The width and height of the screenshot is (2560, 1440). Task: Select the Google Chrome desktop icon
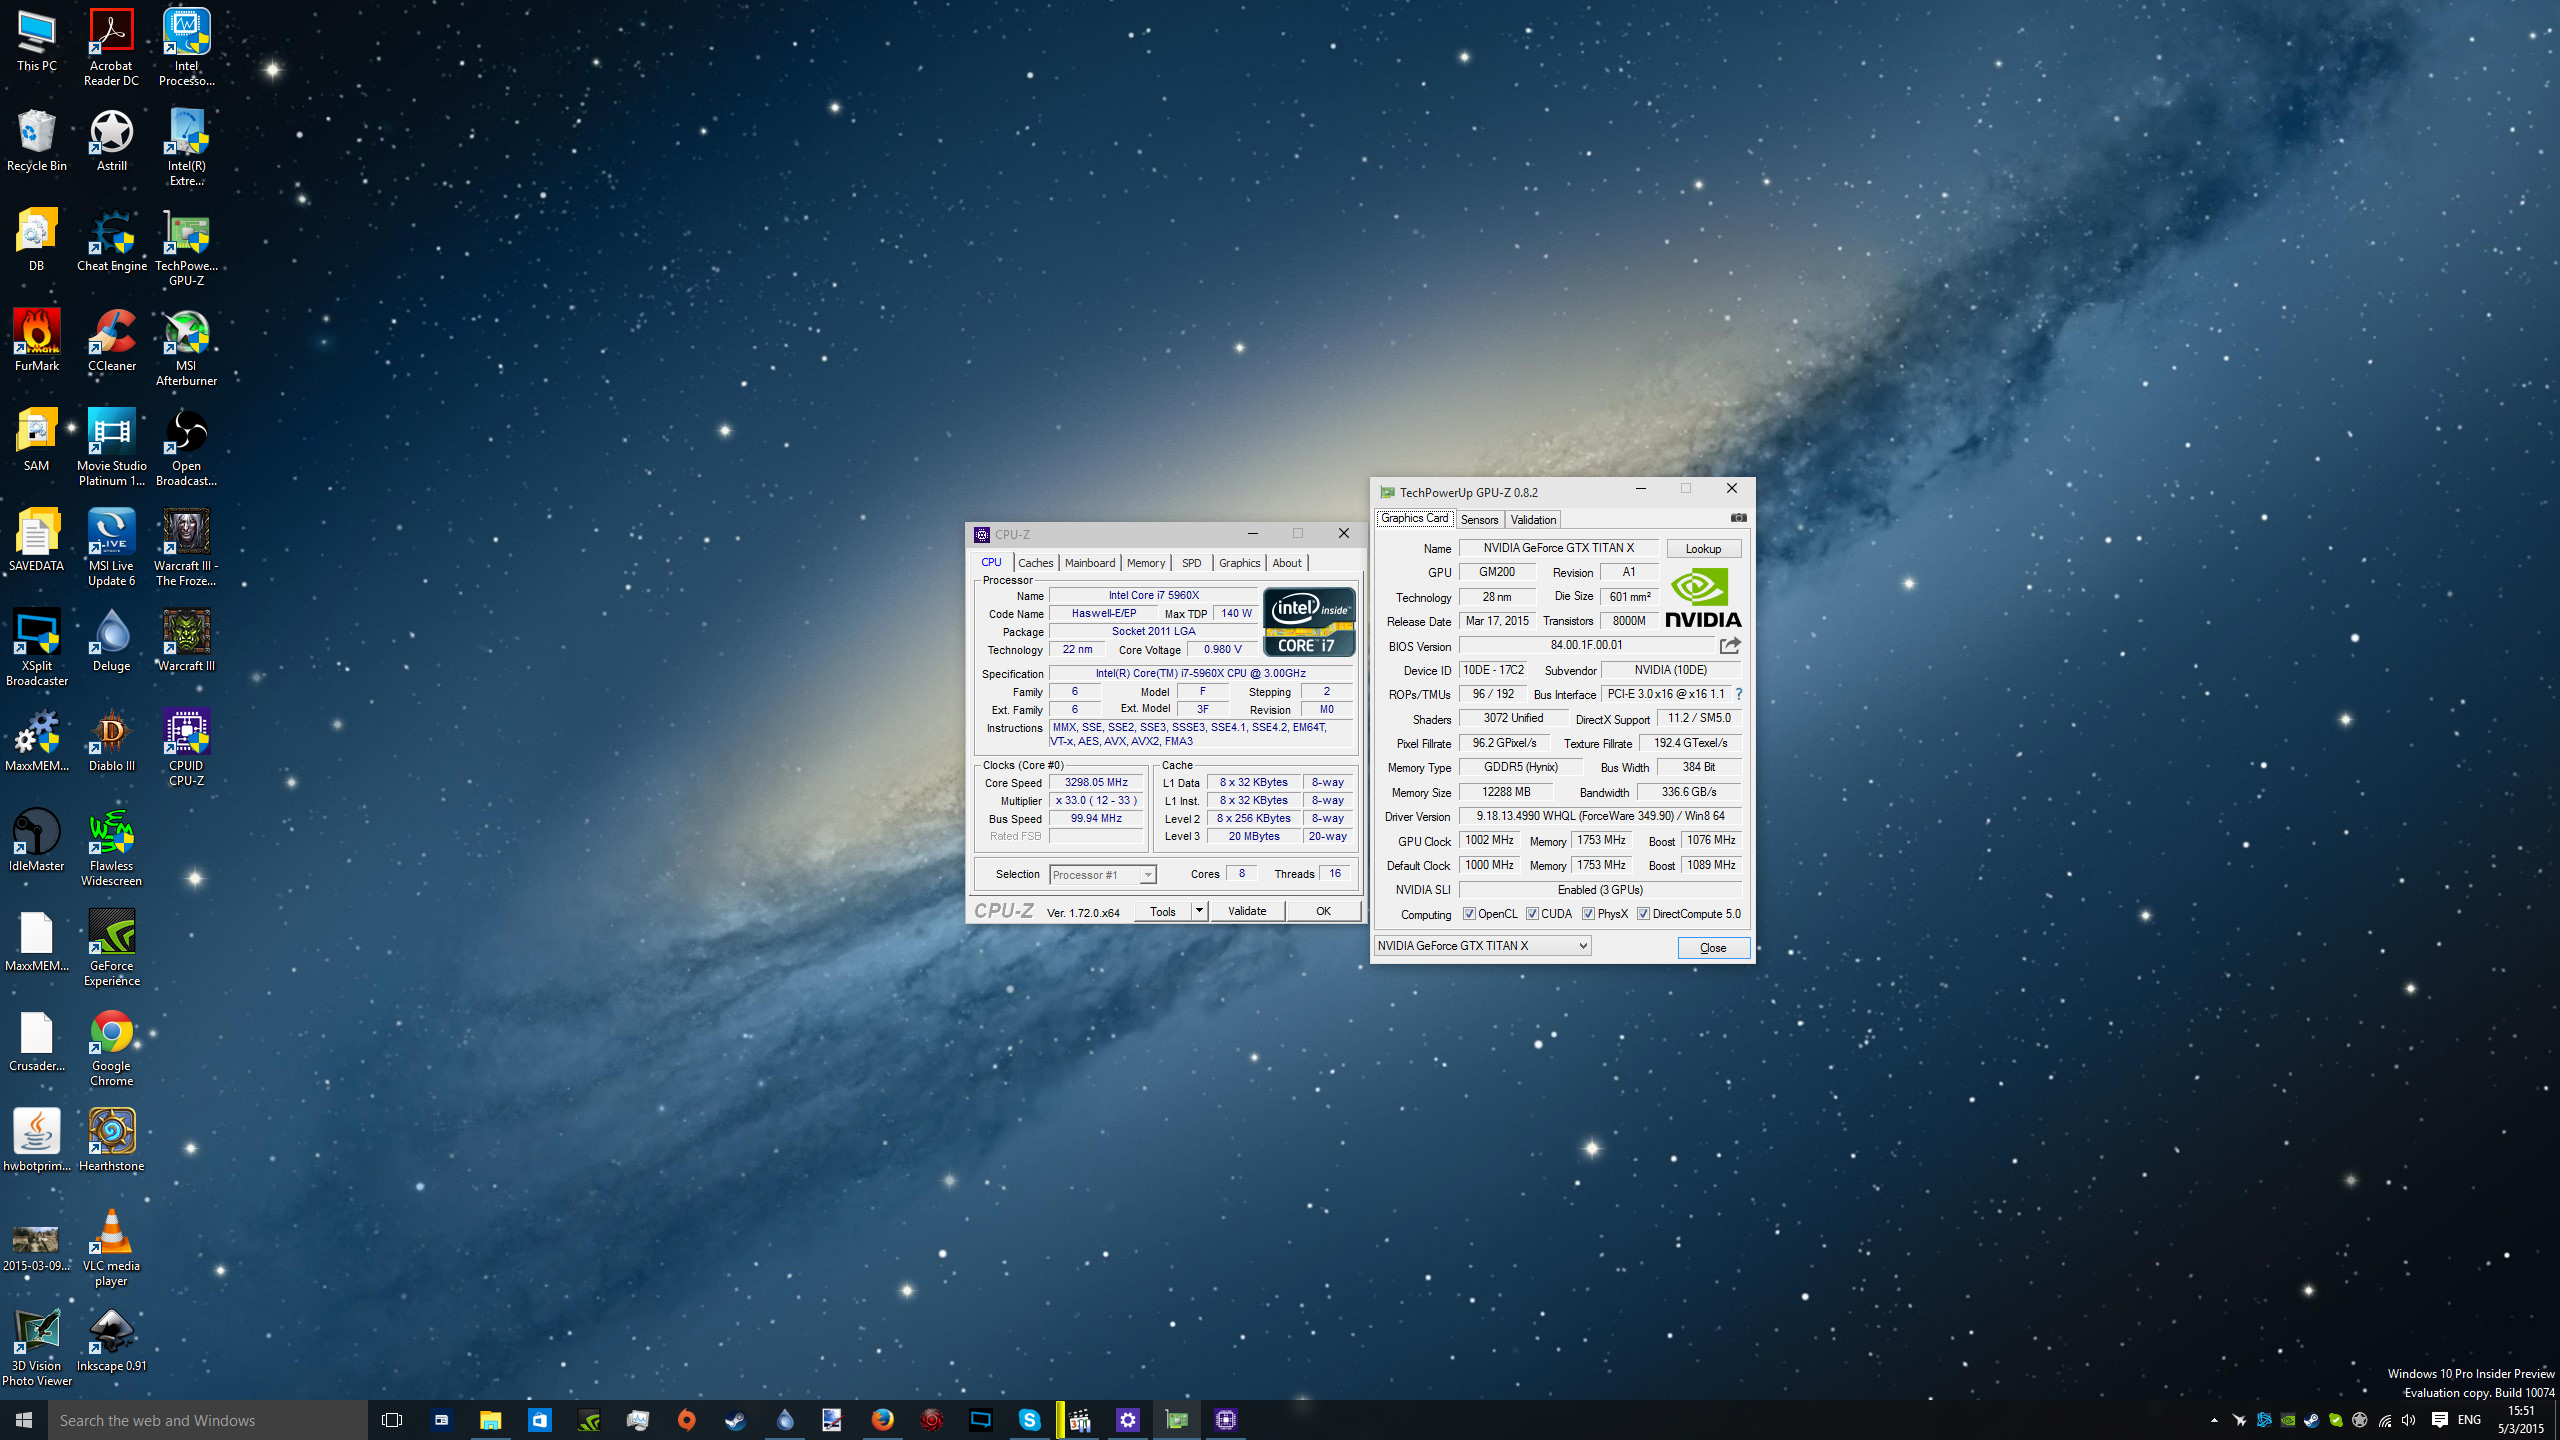112,1047
